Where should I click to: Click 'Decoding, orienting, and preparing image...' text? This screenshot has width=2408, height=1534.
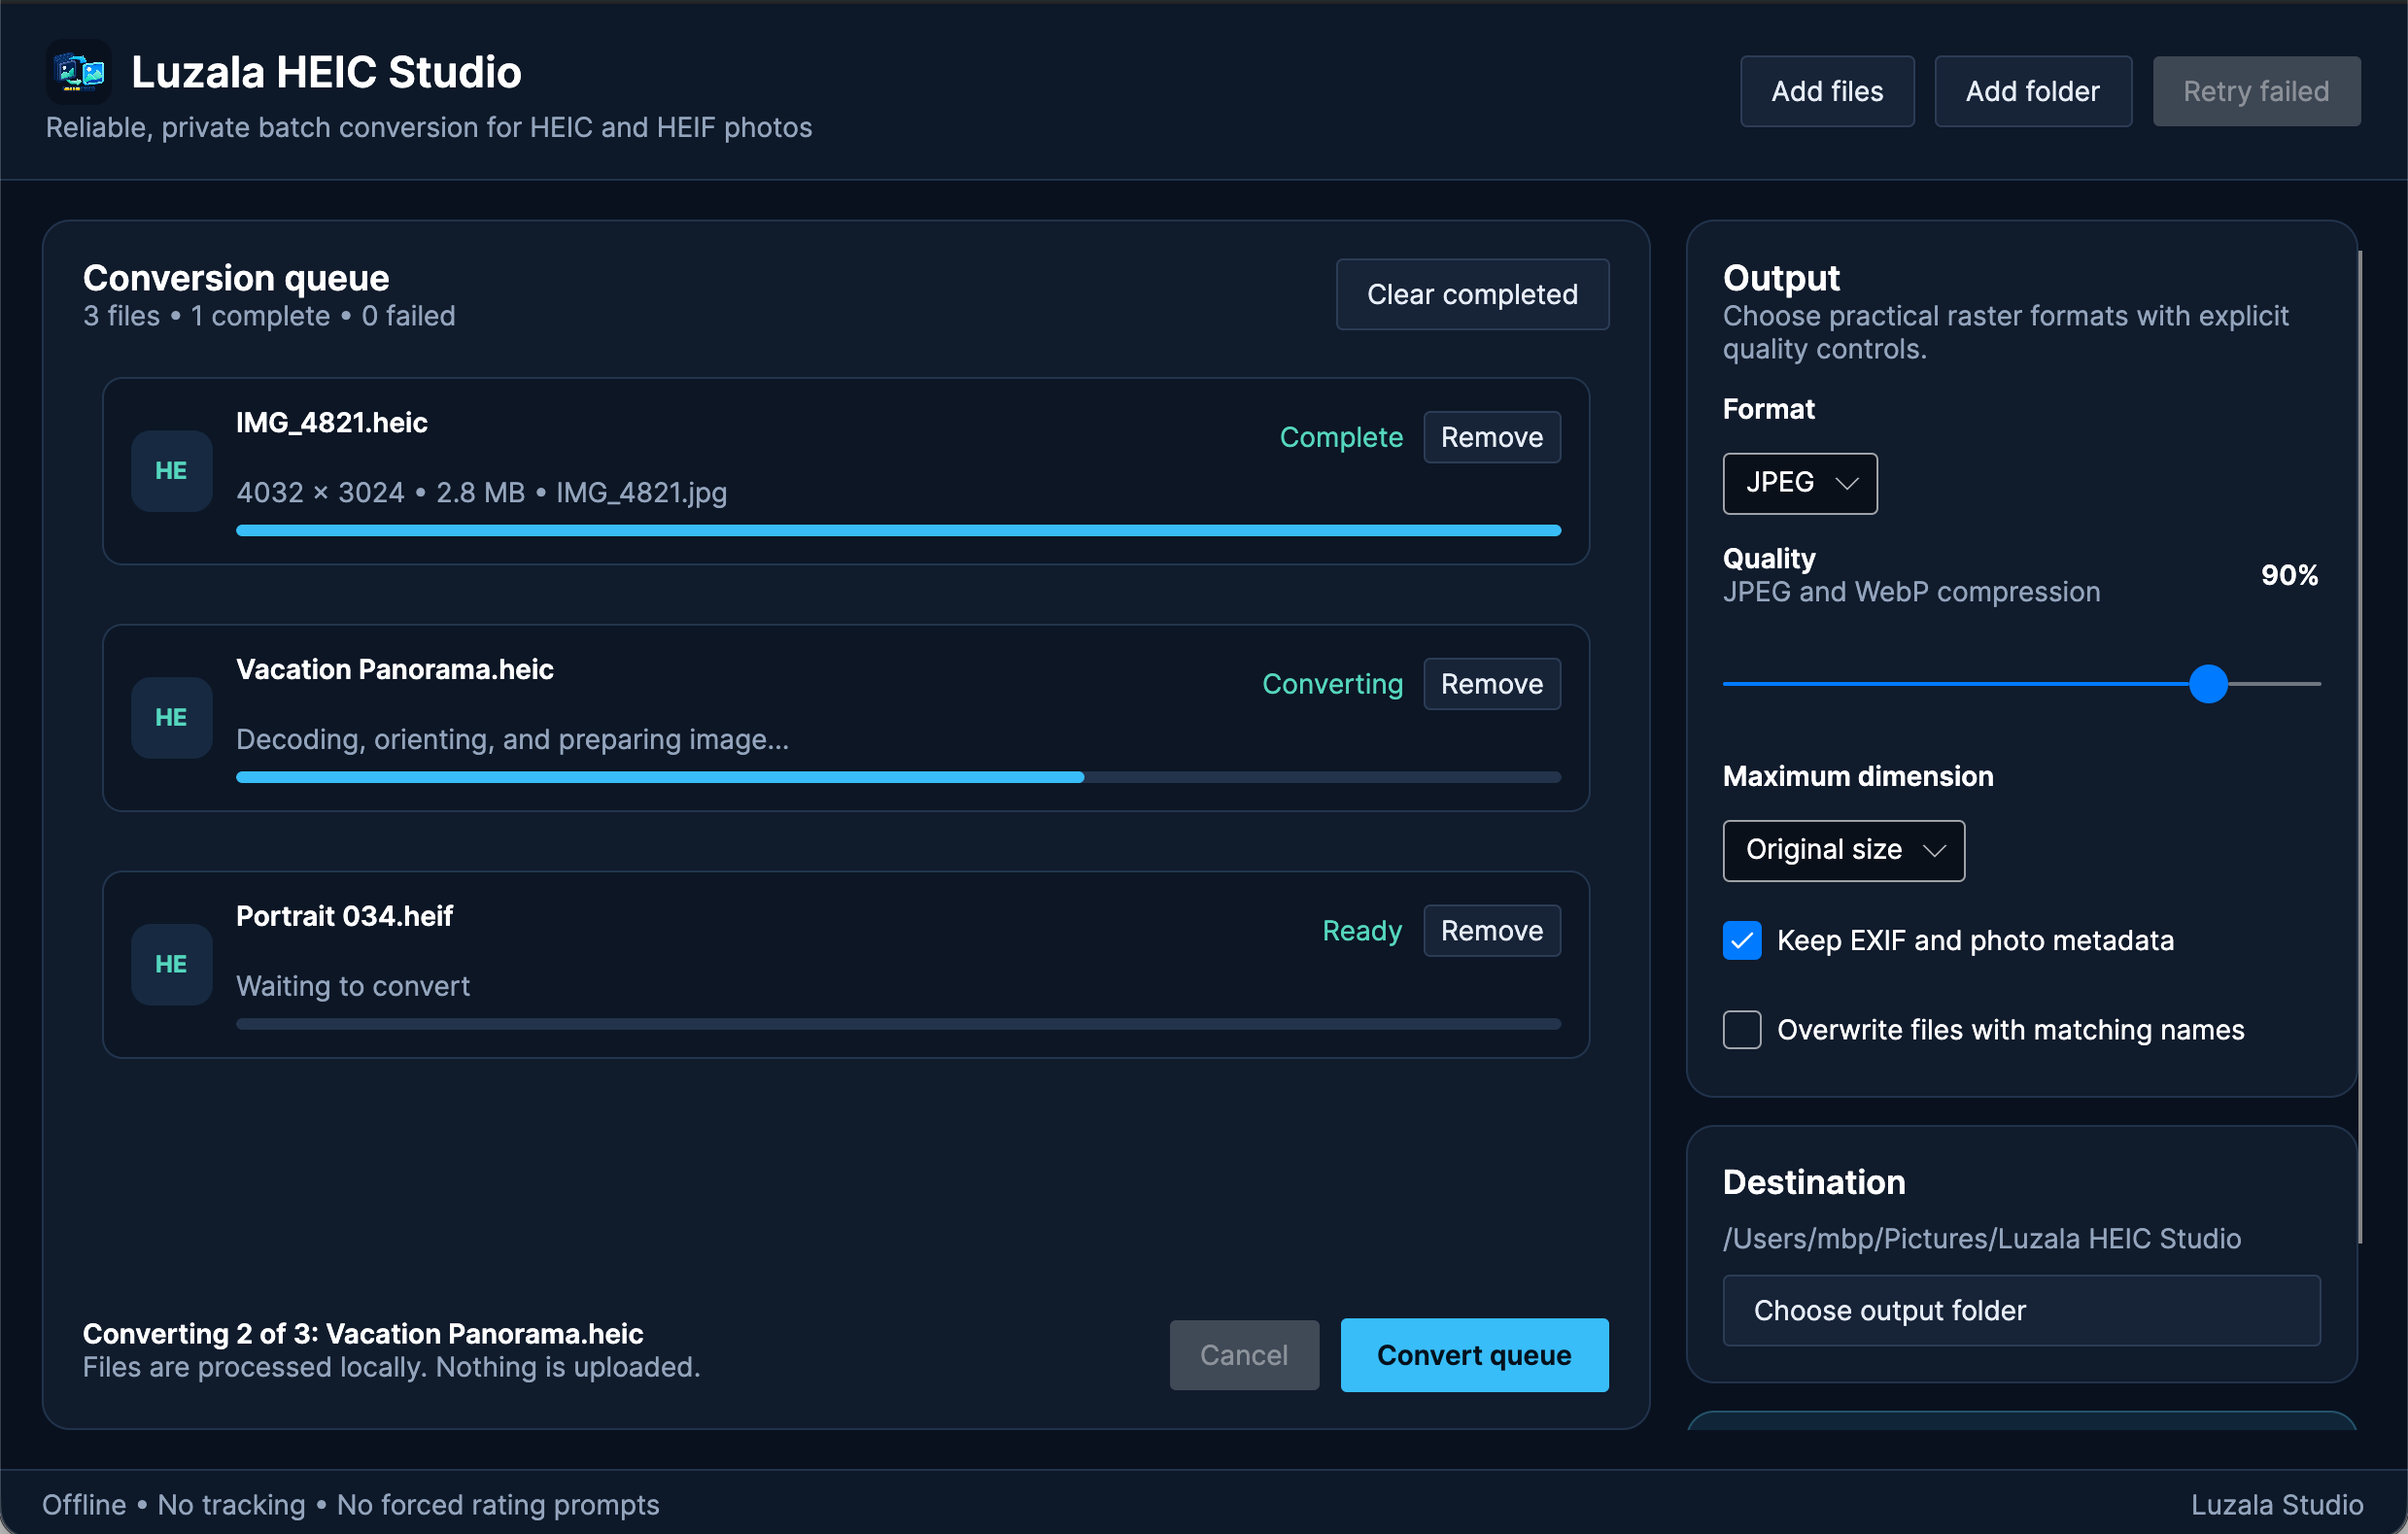click(x=512, y=740)
